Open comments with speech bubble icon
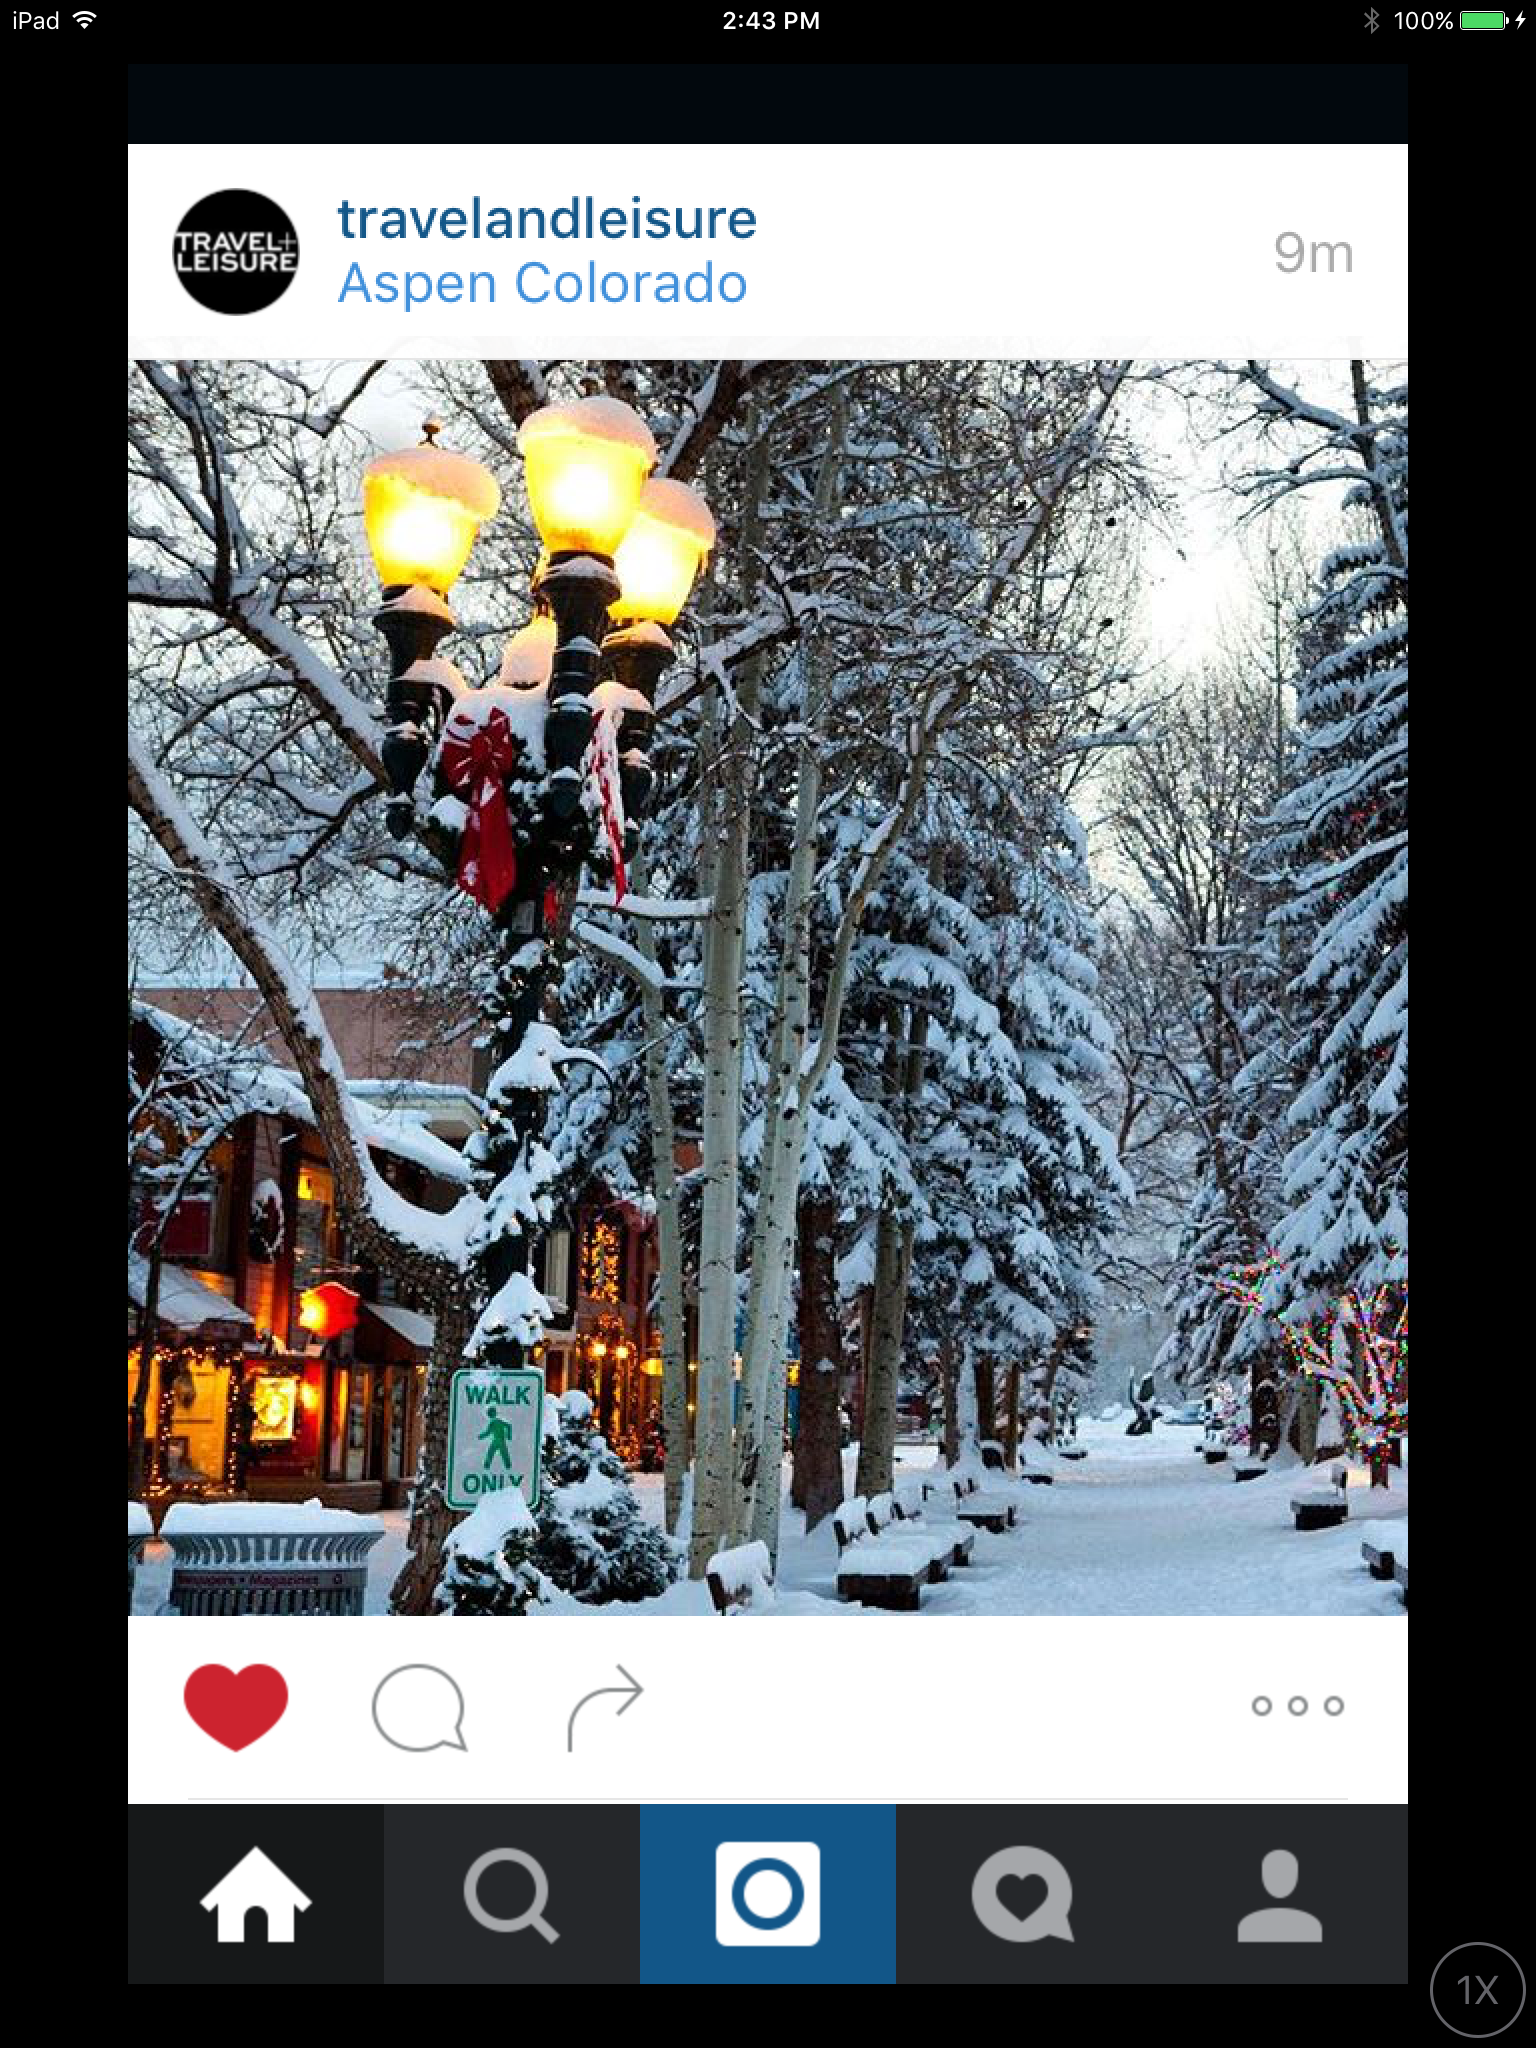 pyautogui.click(x=419, y=1707)
